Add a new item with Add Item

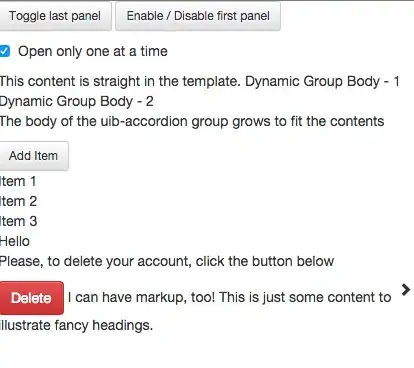34,156
